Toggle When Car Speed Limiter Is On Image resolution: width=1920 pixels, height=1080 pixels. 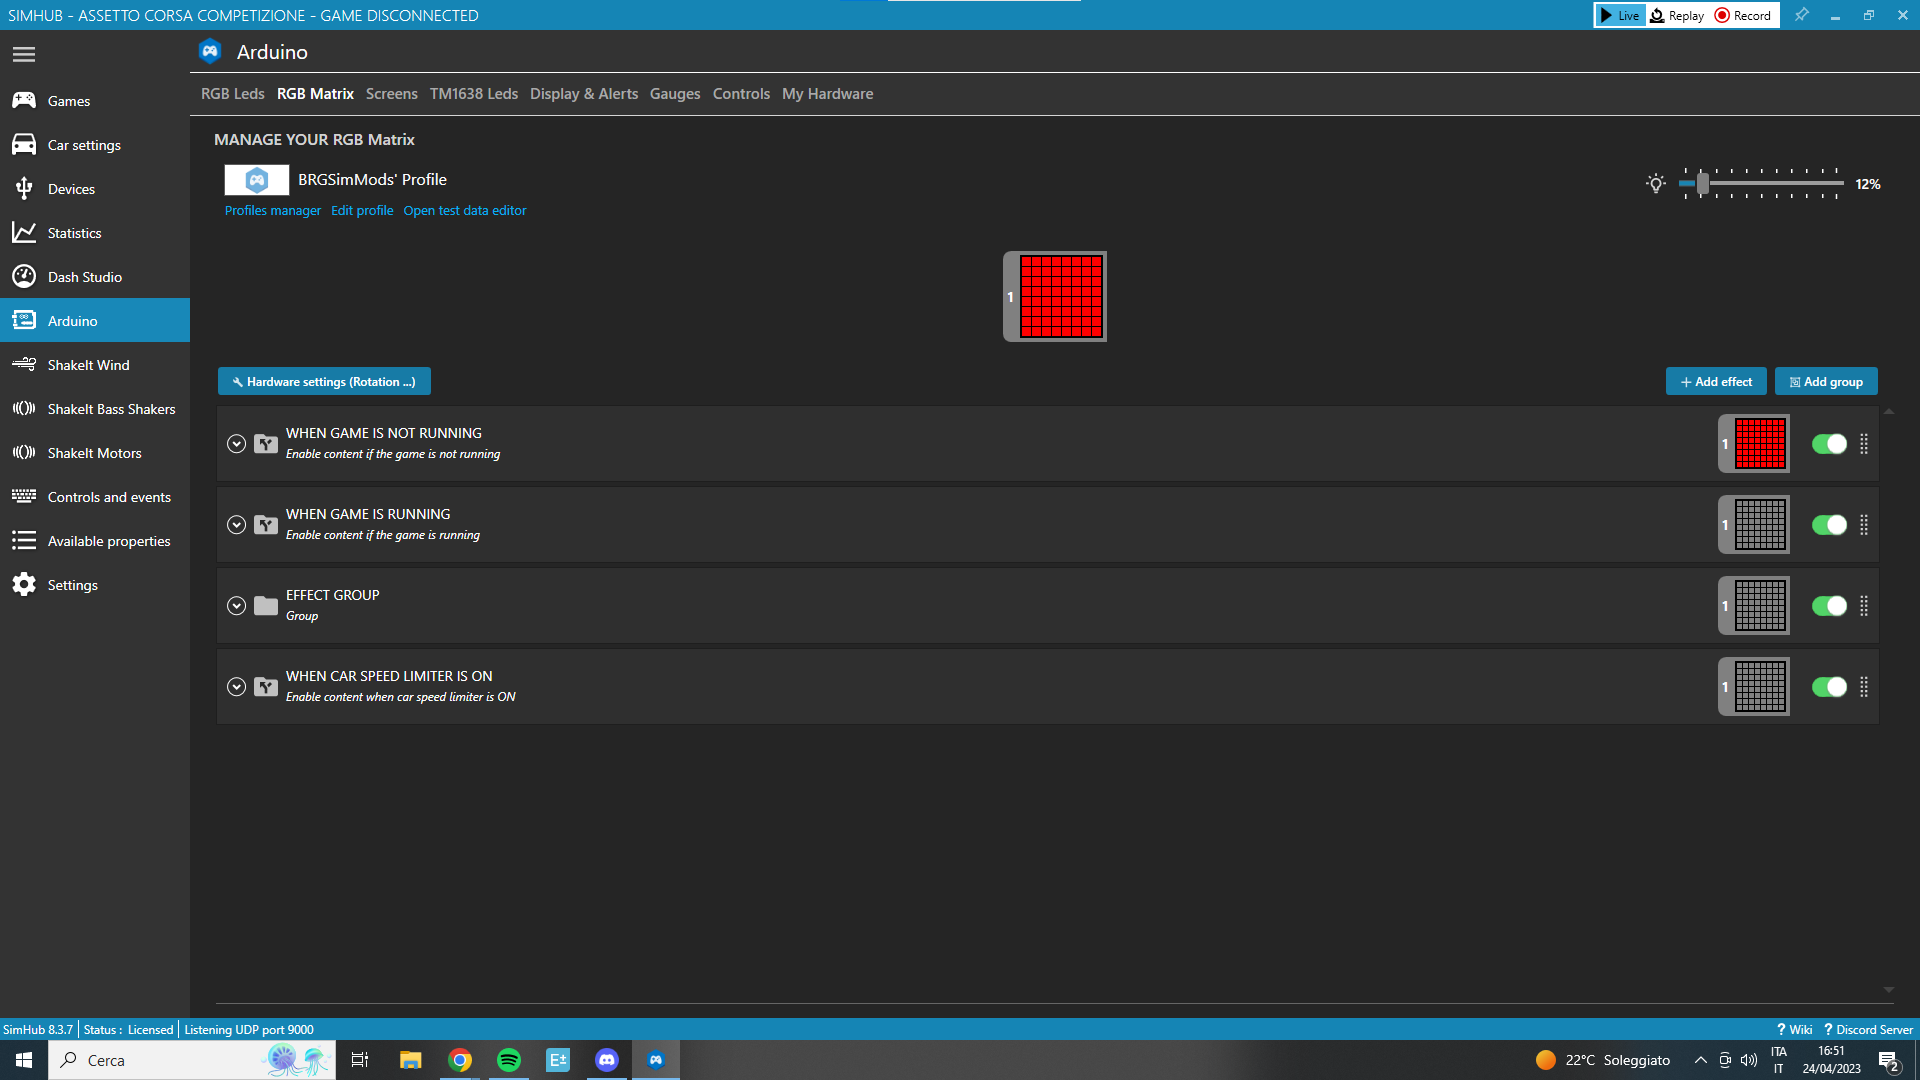tap(1829, 687)
